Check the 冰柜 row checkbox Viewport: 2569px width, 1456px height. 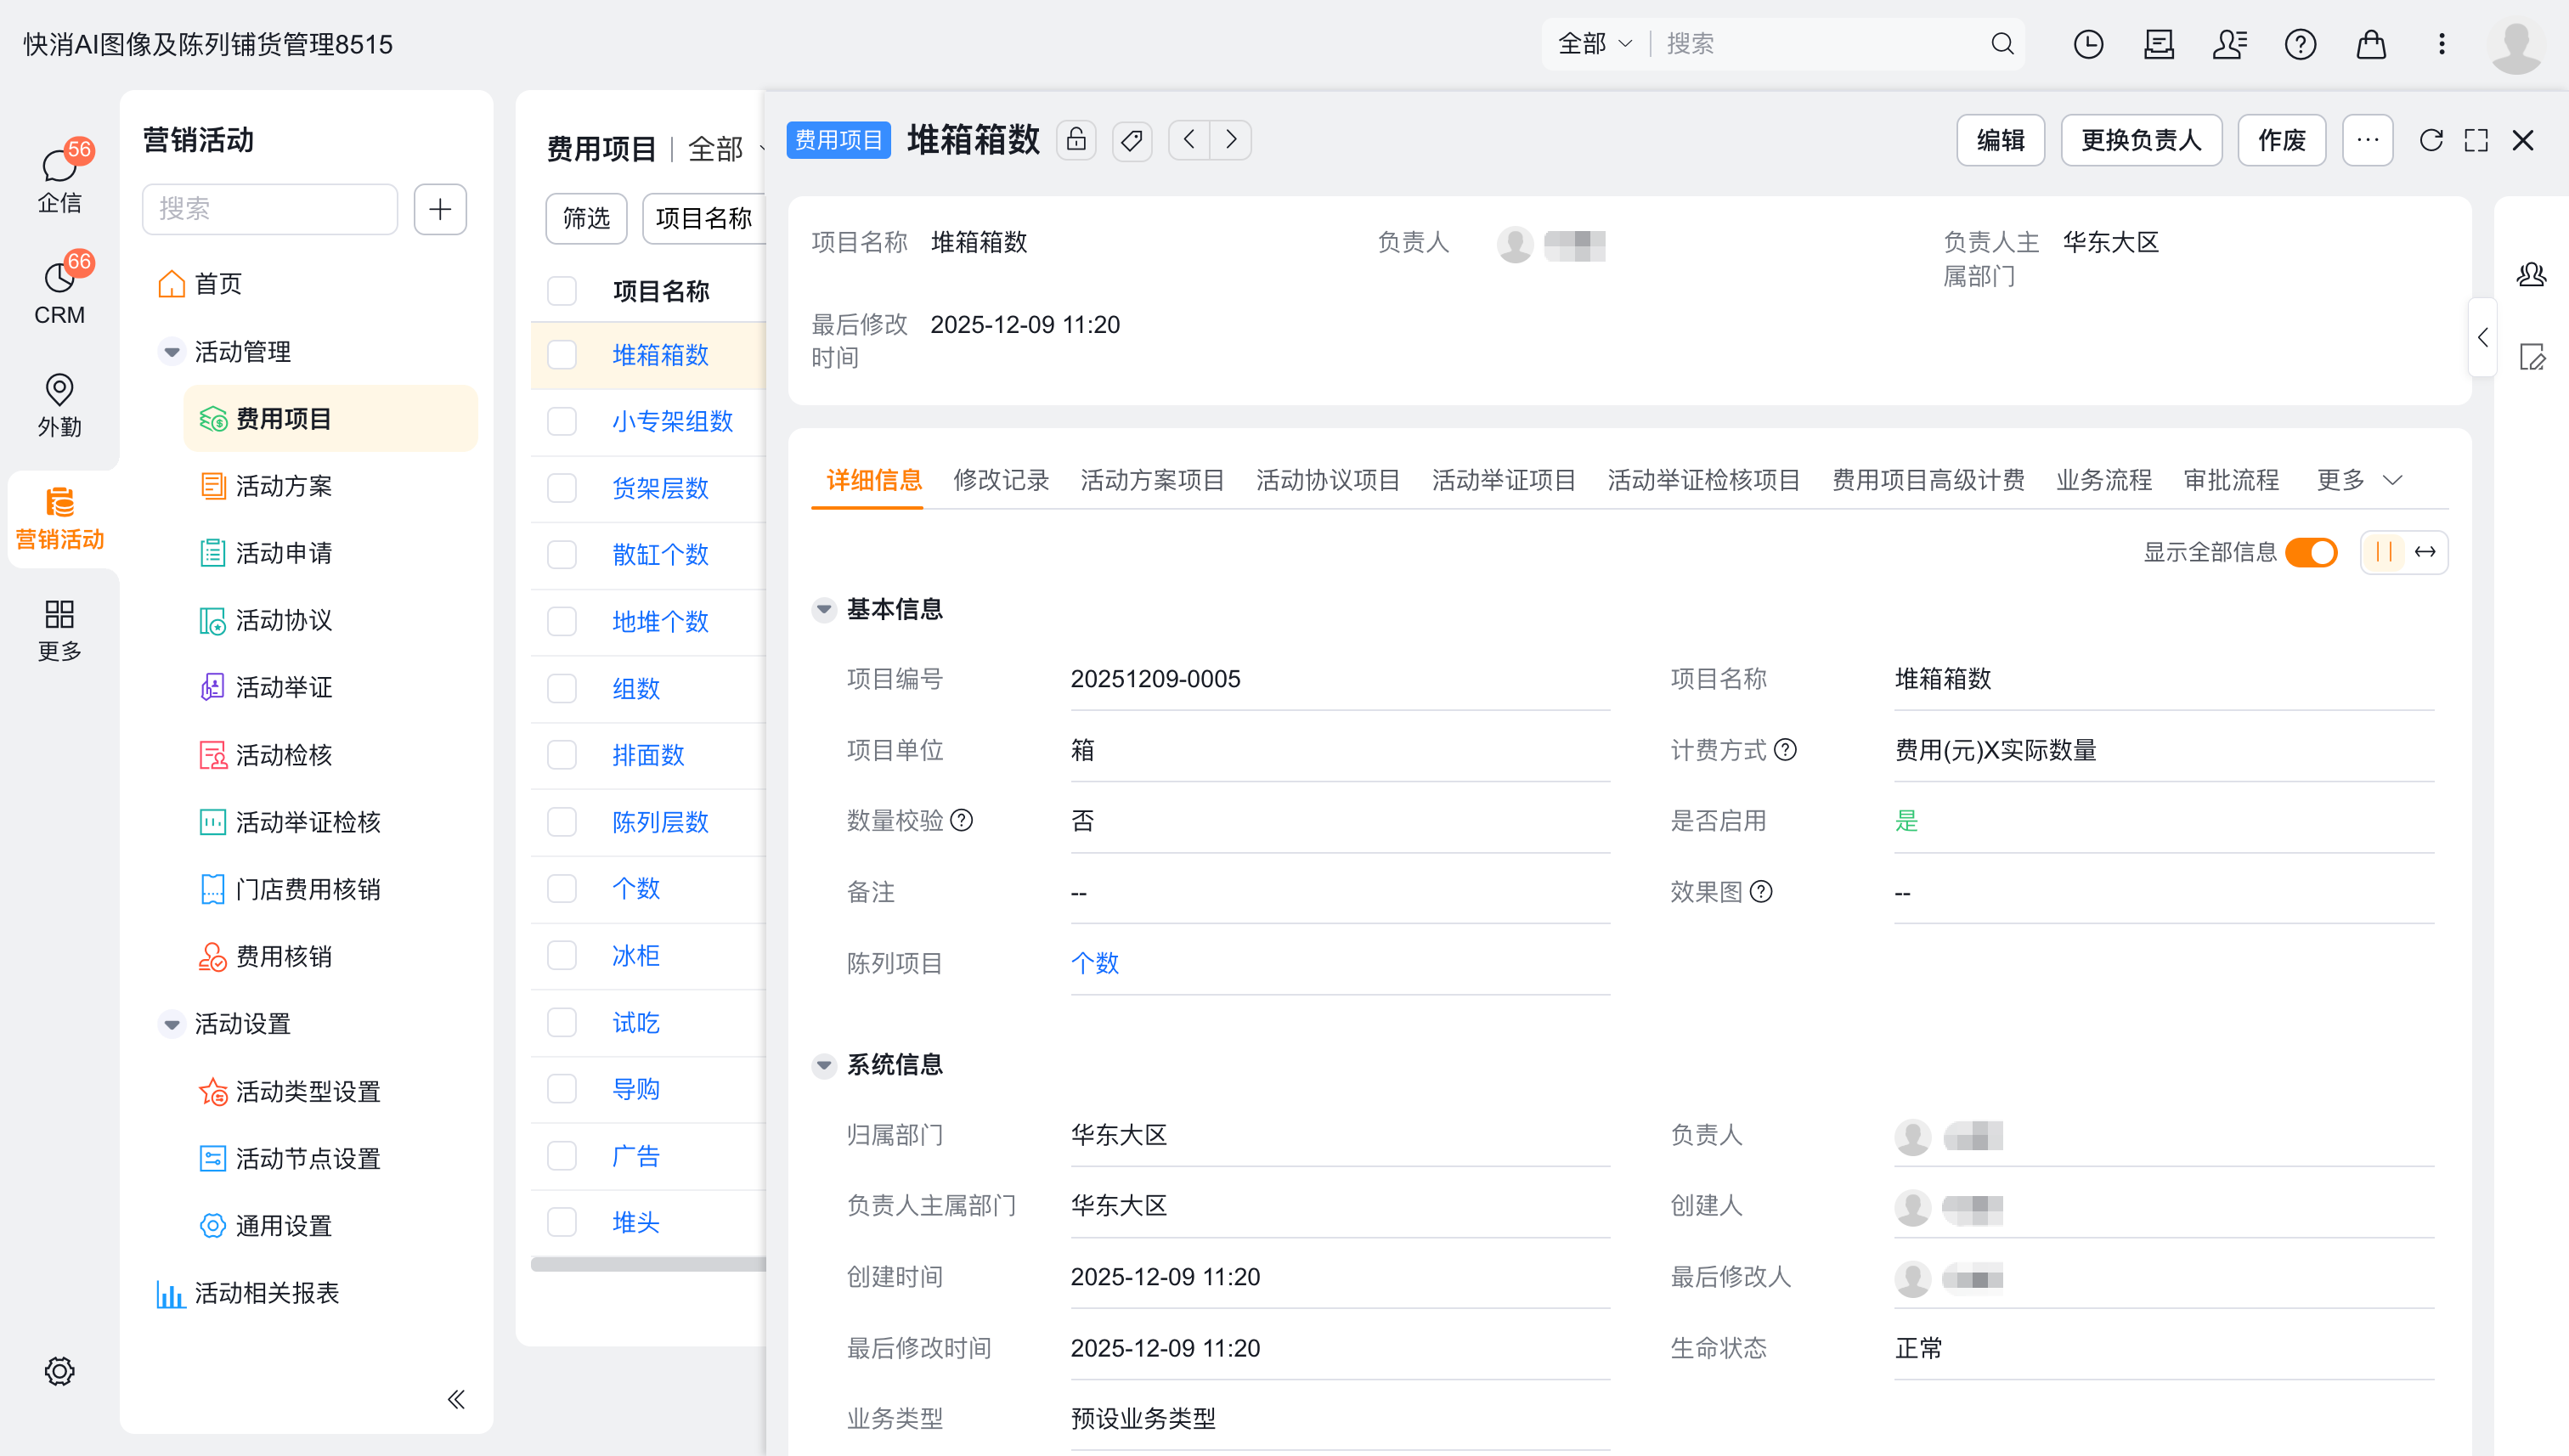562,955
